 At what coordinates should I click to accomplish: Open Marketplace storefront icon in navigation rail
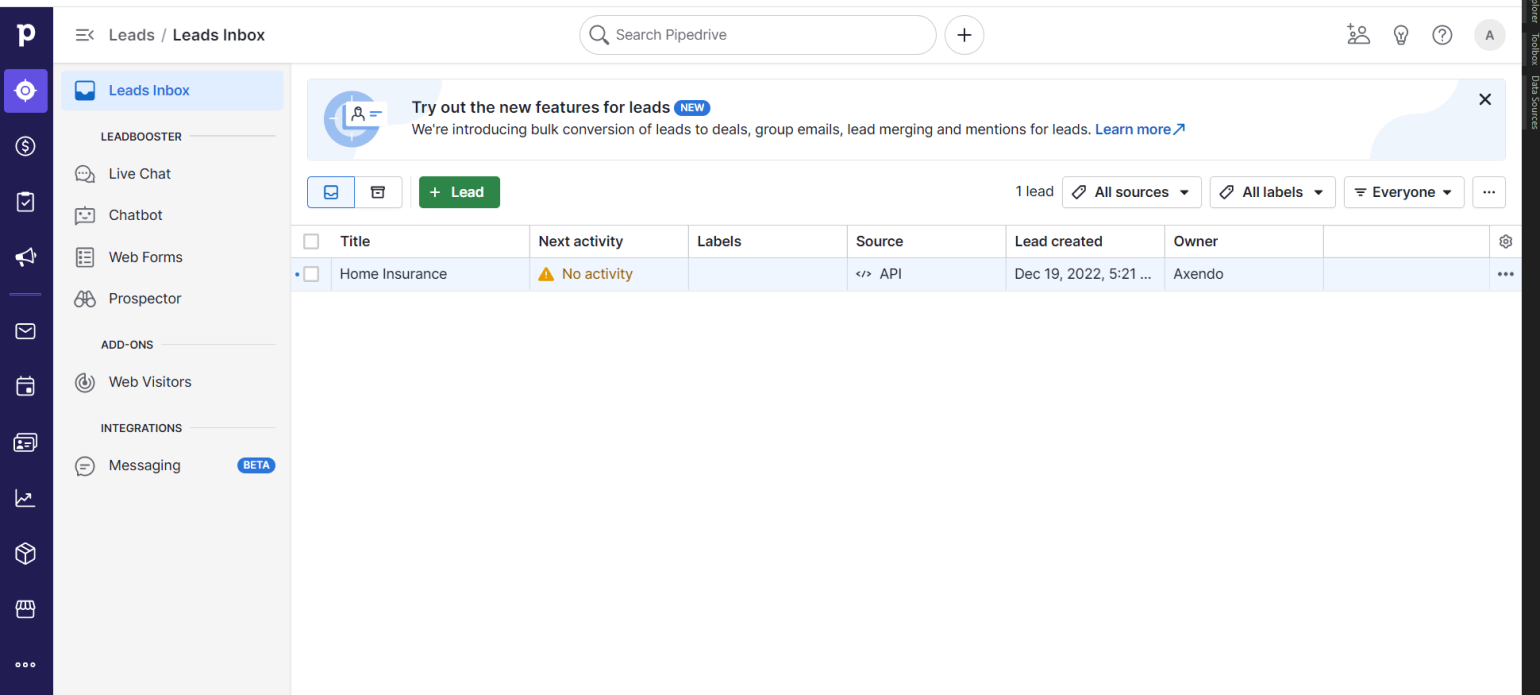tap(26, 609)
